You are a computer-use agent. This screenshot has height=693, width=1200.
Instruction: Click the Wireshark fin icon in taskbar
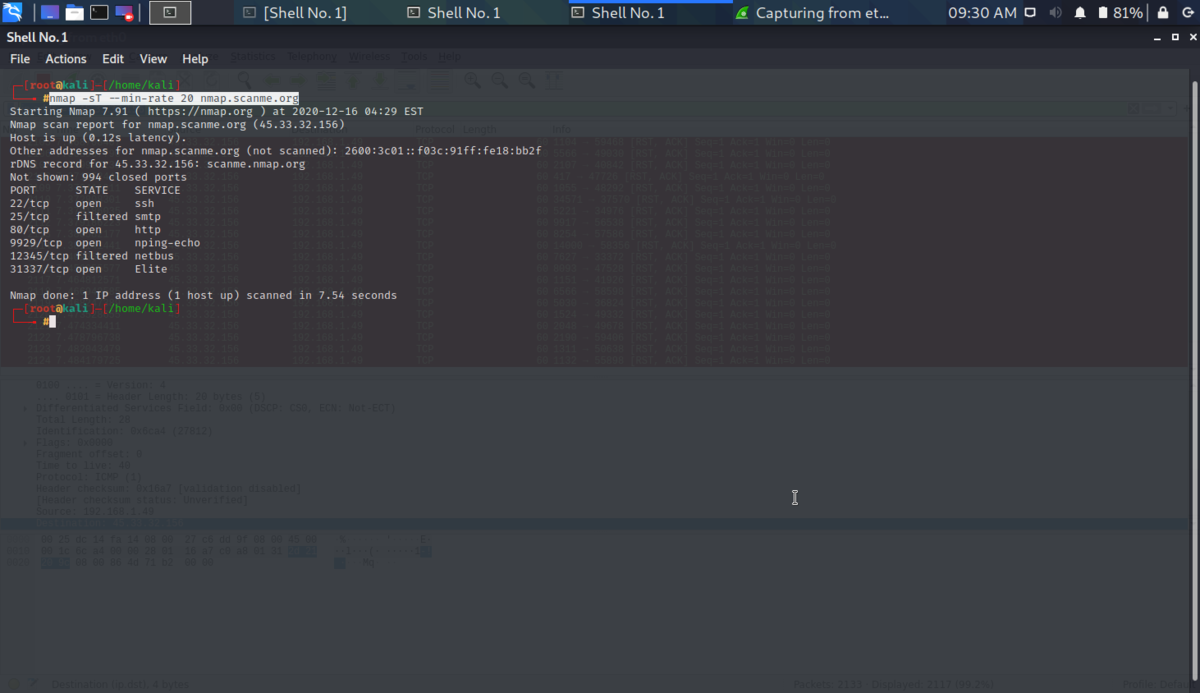coord(741,13)
